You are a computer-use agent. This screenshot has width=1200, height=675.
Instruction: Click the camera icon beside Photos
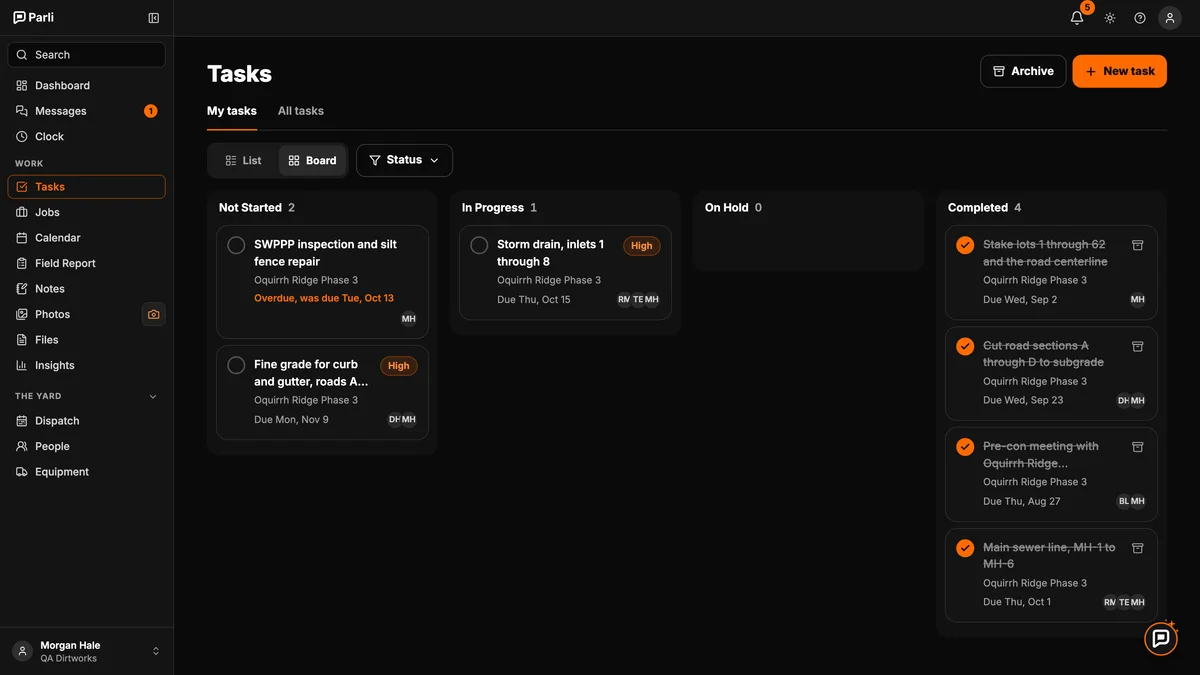tap(153, 314)
